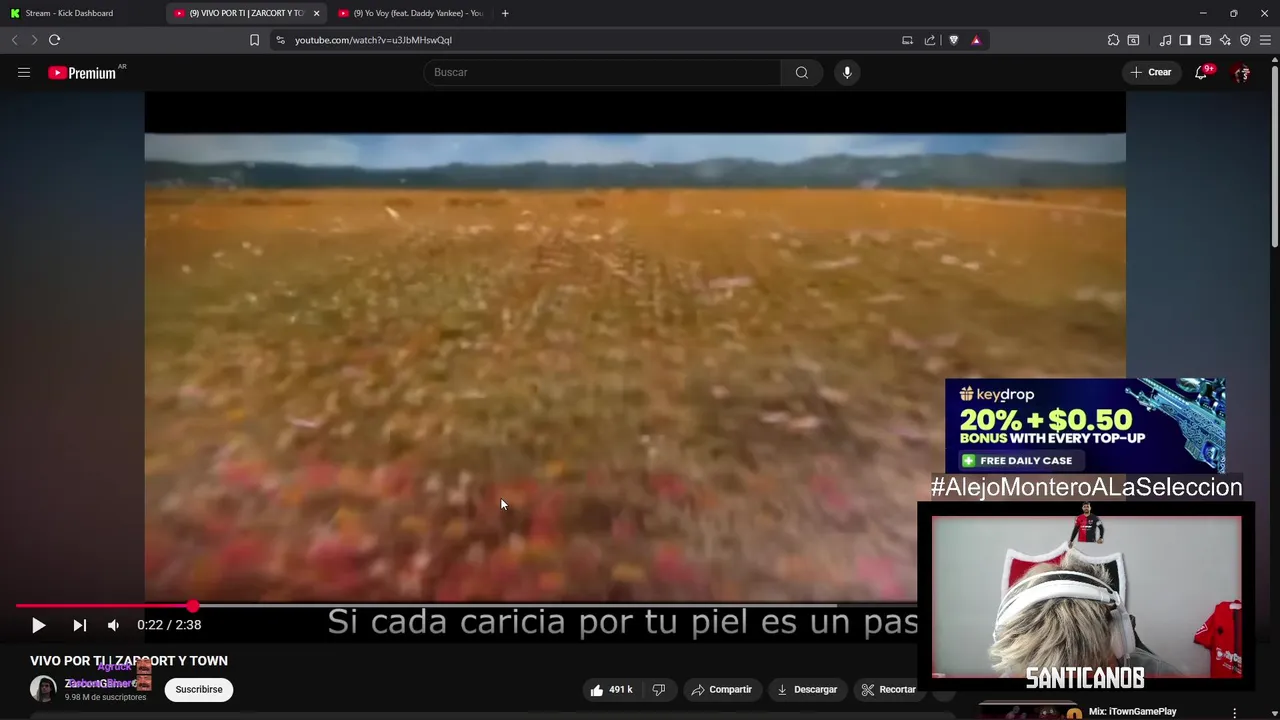Go back in browser history
Viewport: 1280px width, 720px height.
(14, 40)
